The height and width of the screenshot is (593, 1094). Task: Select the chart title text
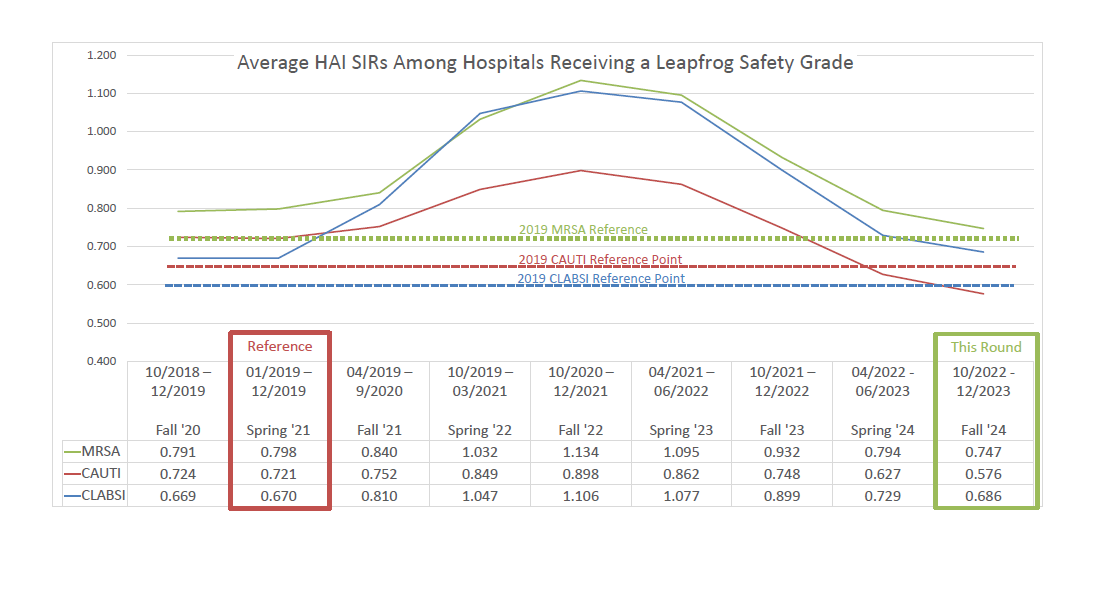(x=545, y=62)
